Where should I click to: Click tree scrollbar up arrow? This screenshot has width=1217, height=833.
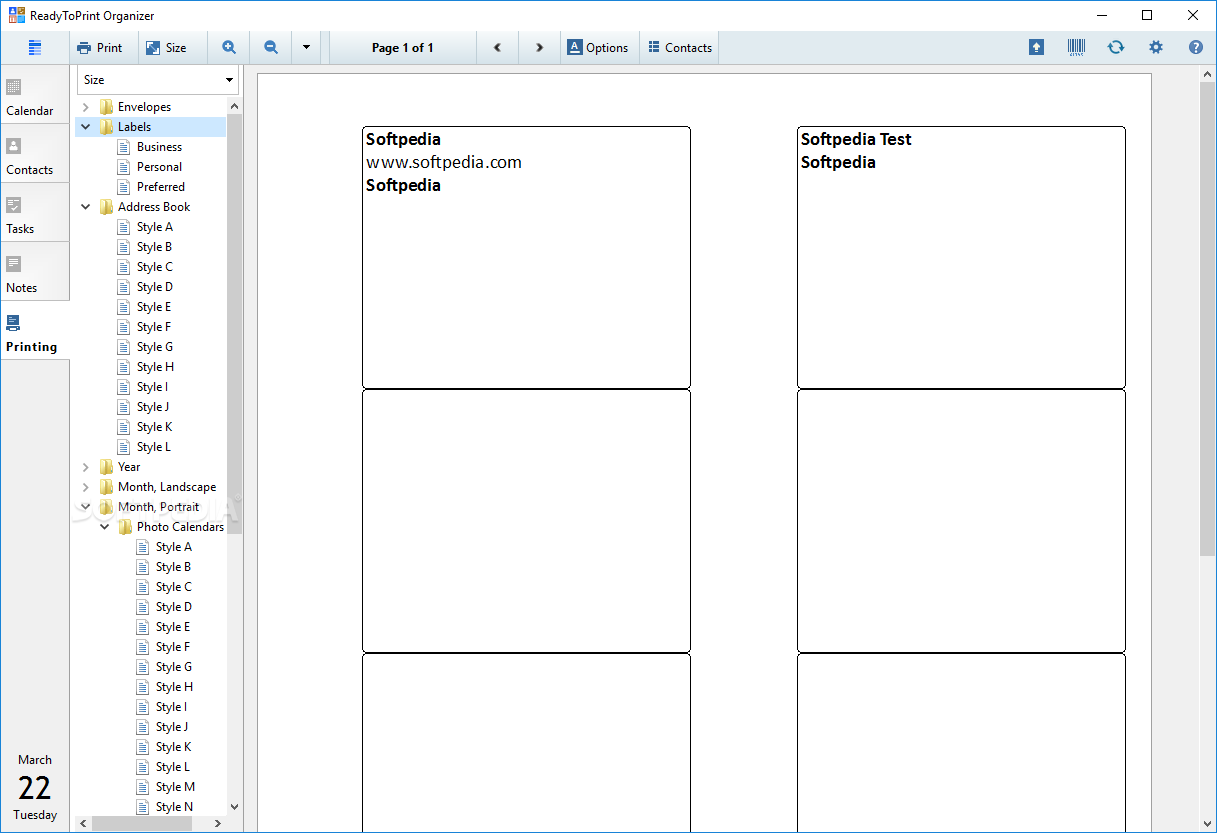pos(235,106)
